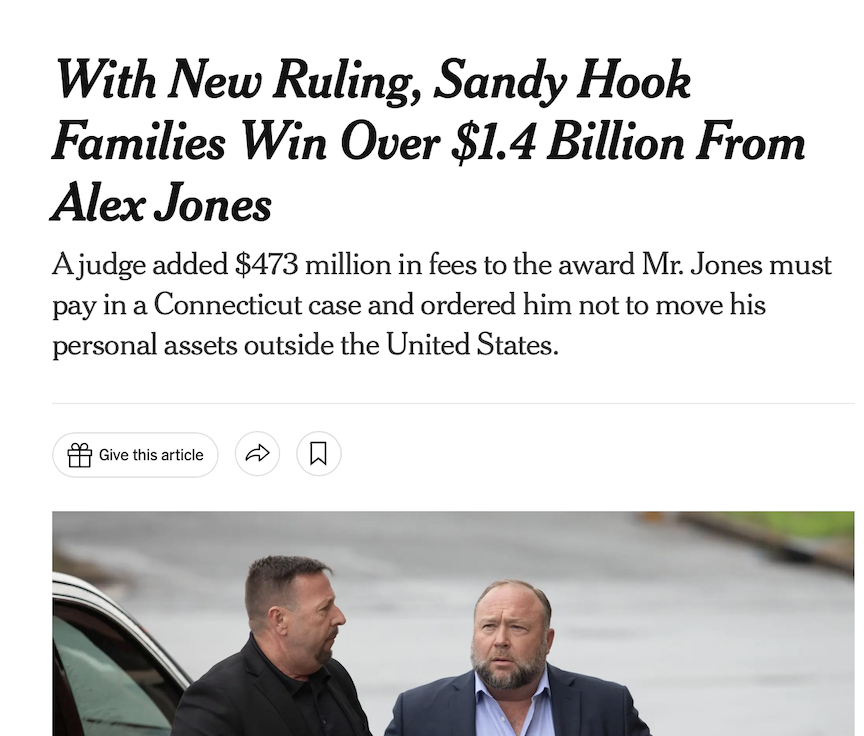Click "Families Win Over" in the headline
Viewport: 864px width, 736px height.
tap(246, 143)
